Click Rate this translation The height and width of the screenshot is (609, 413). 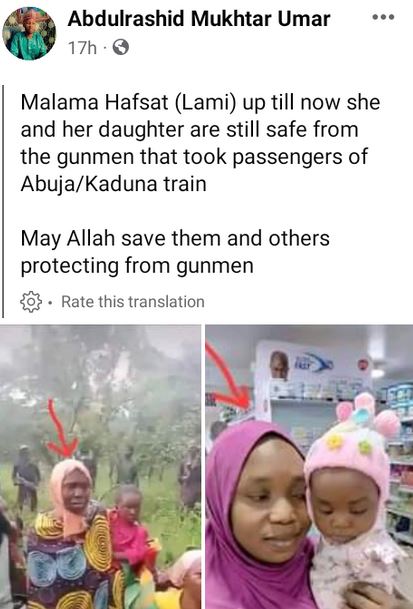tap(133, 302)
